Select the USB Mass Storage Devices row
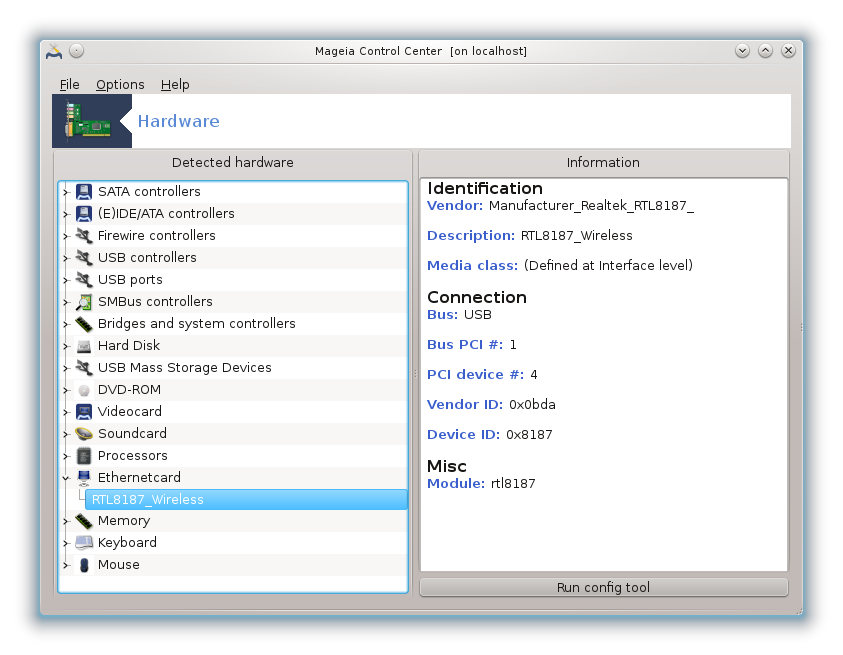The width and height of the screenshot is (843, 655). [x=233, y=368]
